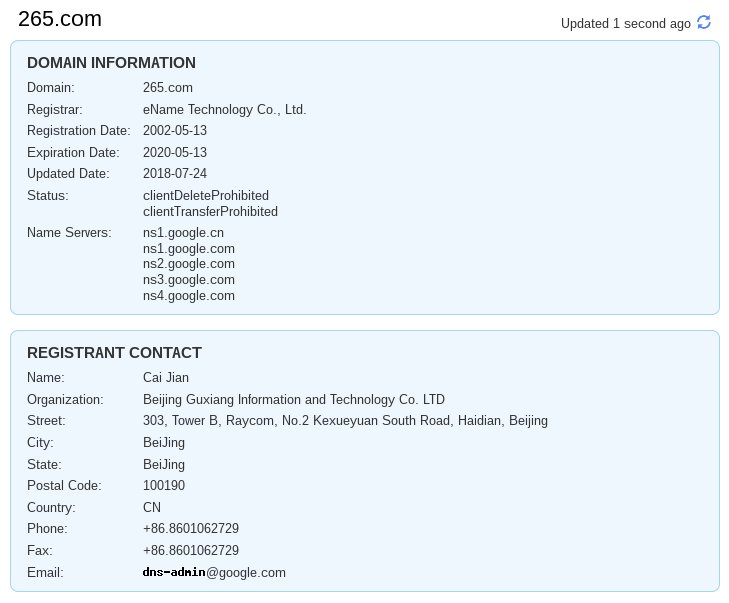
Task: Click the Phone number +86.8601062729
Action: [x=191, y=528]
